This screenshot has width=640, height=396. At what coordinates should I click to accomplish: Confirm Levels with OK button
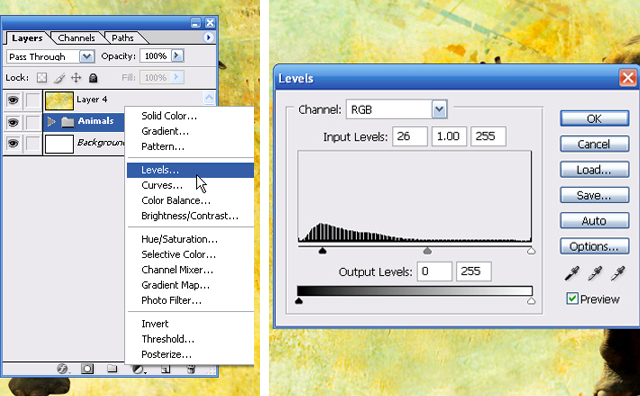click(x=594, y=118)
